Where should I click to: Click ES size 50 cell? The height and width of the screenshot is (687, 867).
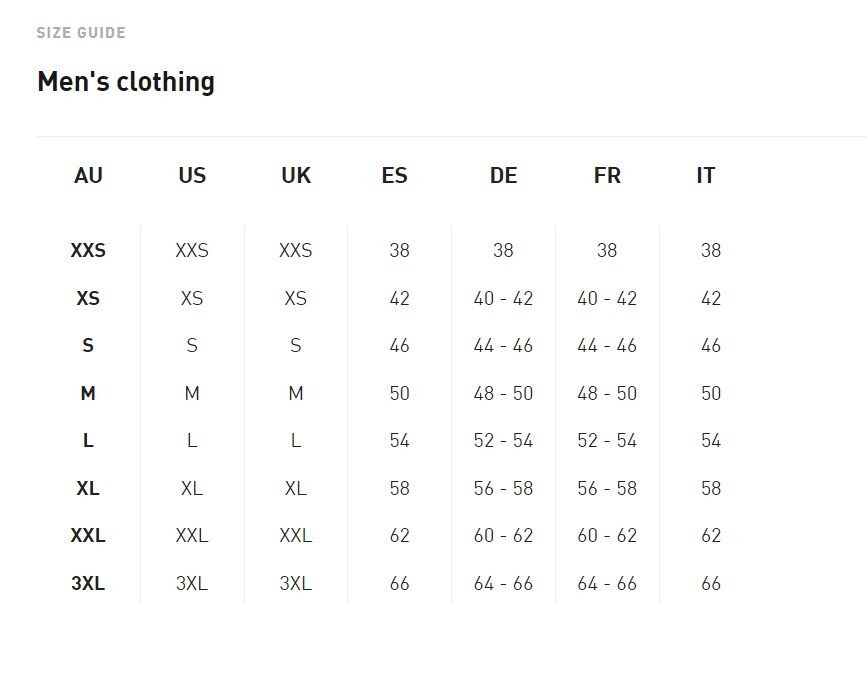click(x=399, y=393)
